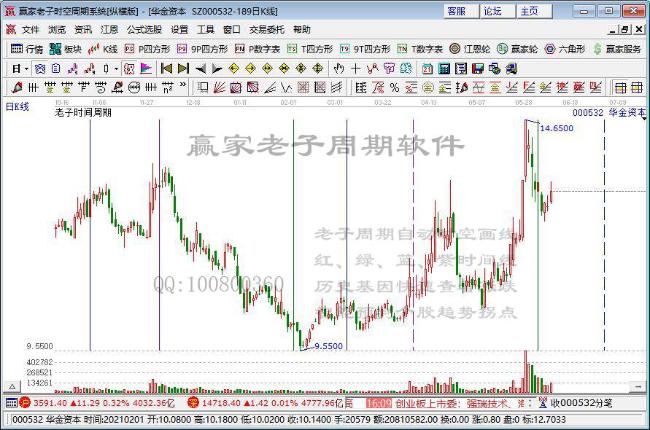Open the 窗口 menu
The width and height of the screenshot is (650, 430).
click(231, 29)
